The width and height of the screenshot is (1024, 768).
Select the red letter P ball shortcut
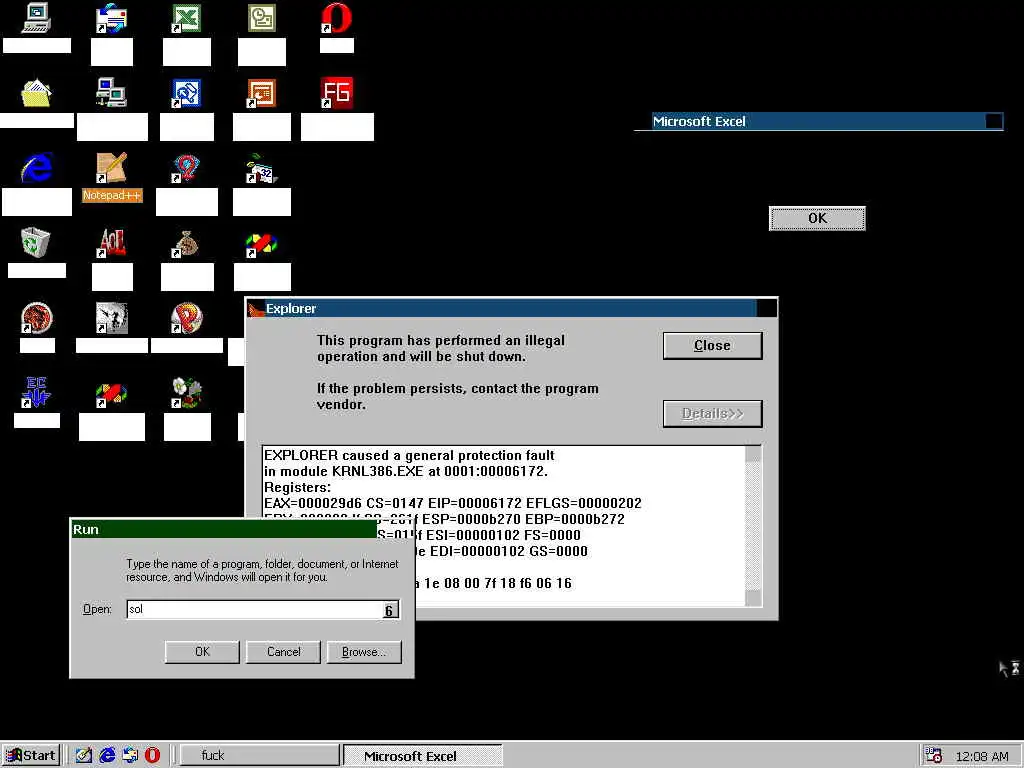click(x=187, y=318)
